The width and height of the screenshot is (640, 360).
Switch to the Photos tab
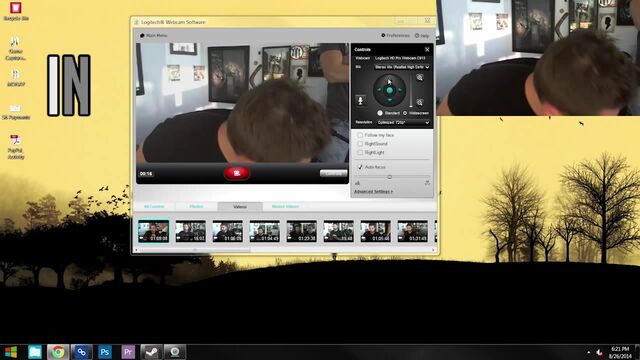(x=196, y=207)
